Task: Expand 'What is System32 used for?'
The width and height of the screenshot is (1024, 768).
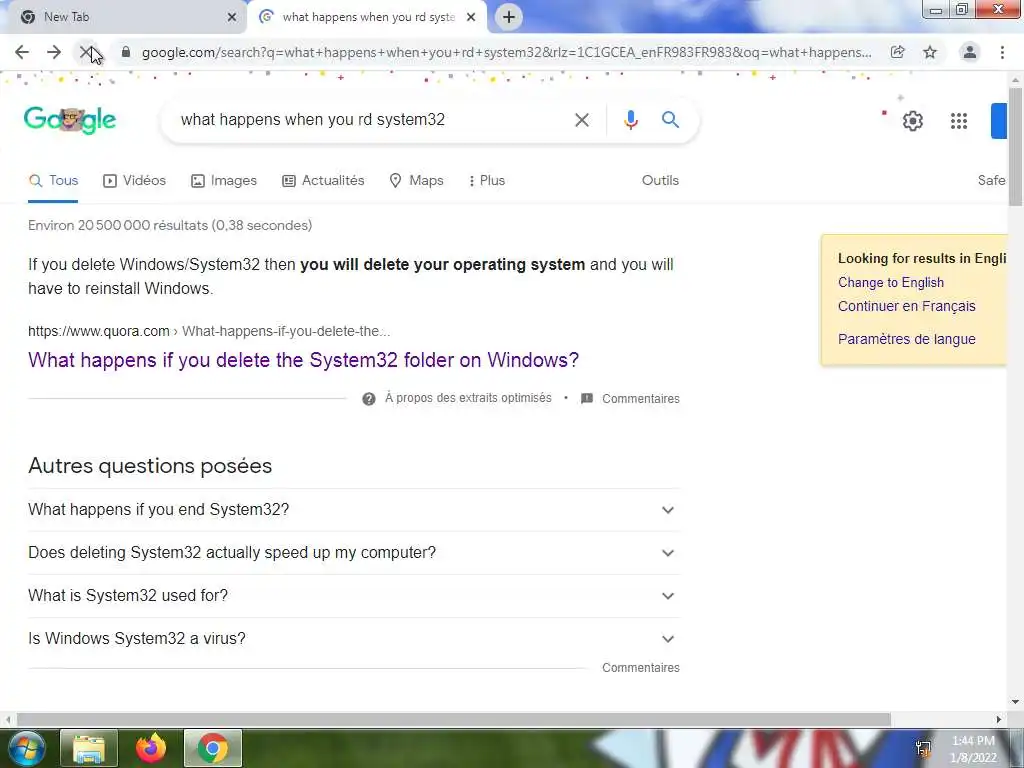Action: 353,596
